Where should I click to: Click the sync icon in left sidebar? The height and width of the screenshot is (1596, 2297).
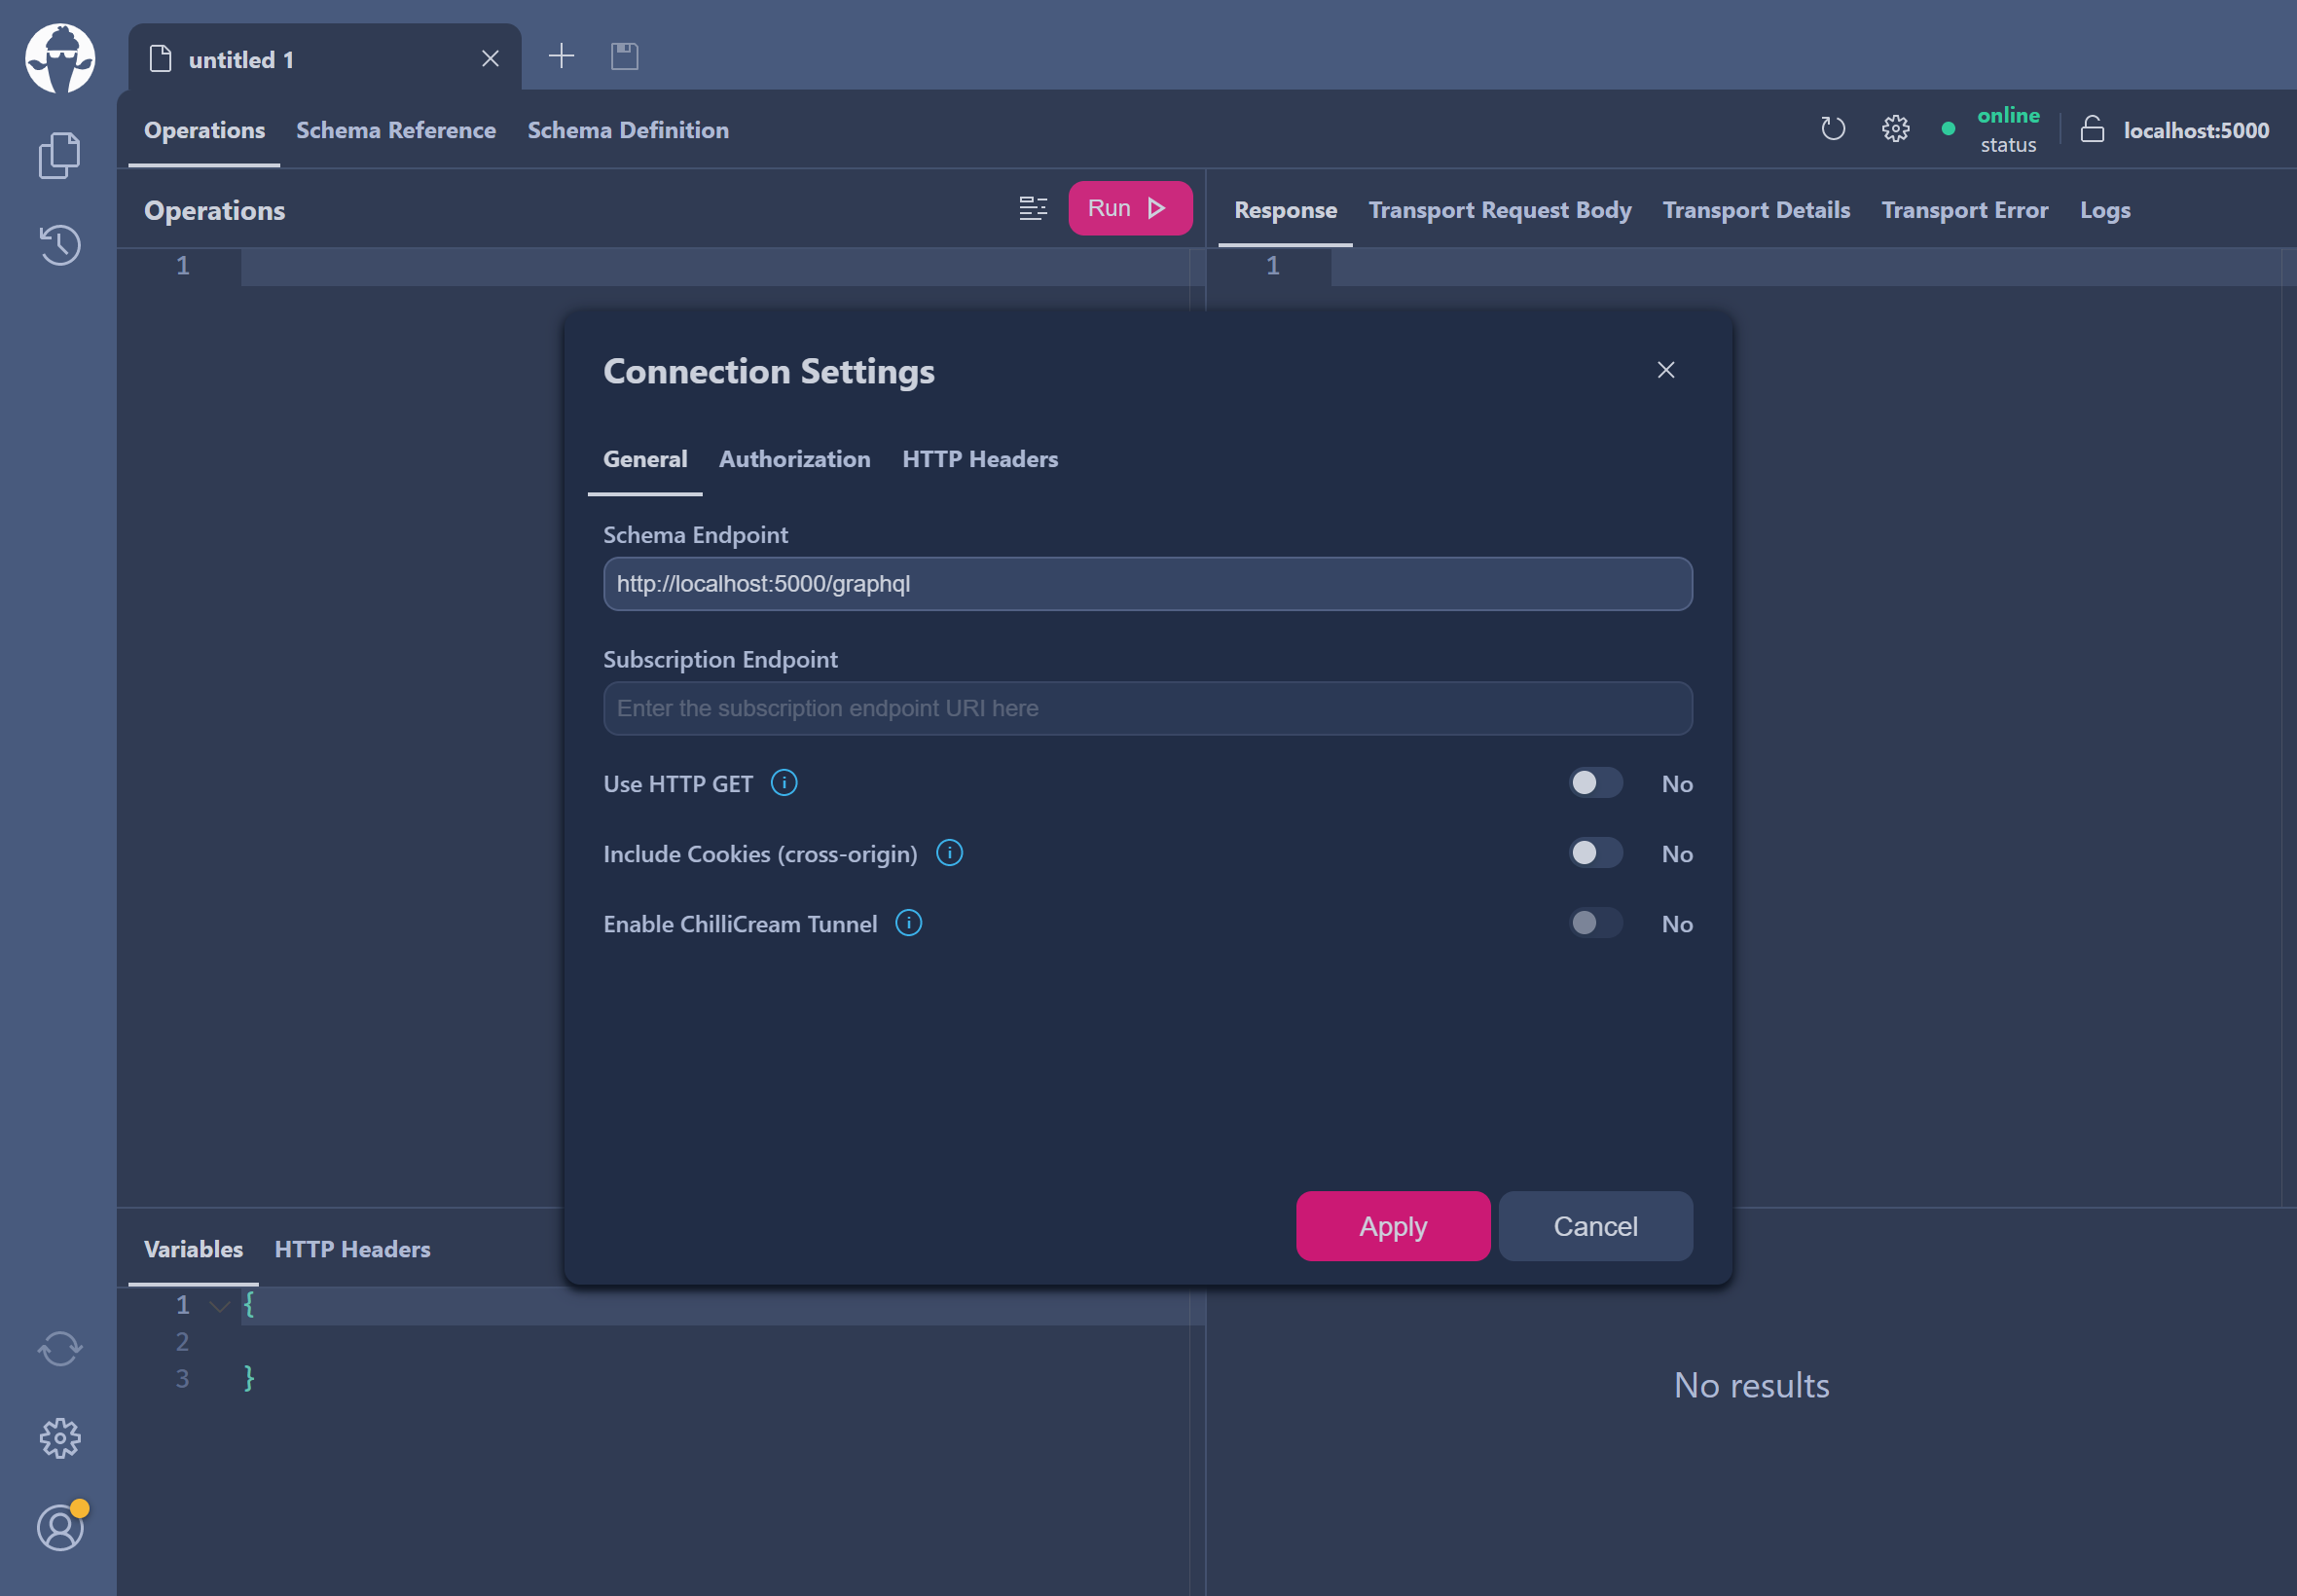59,1348
